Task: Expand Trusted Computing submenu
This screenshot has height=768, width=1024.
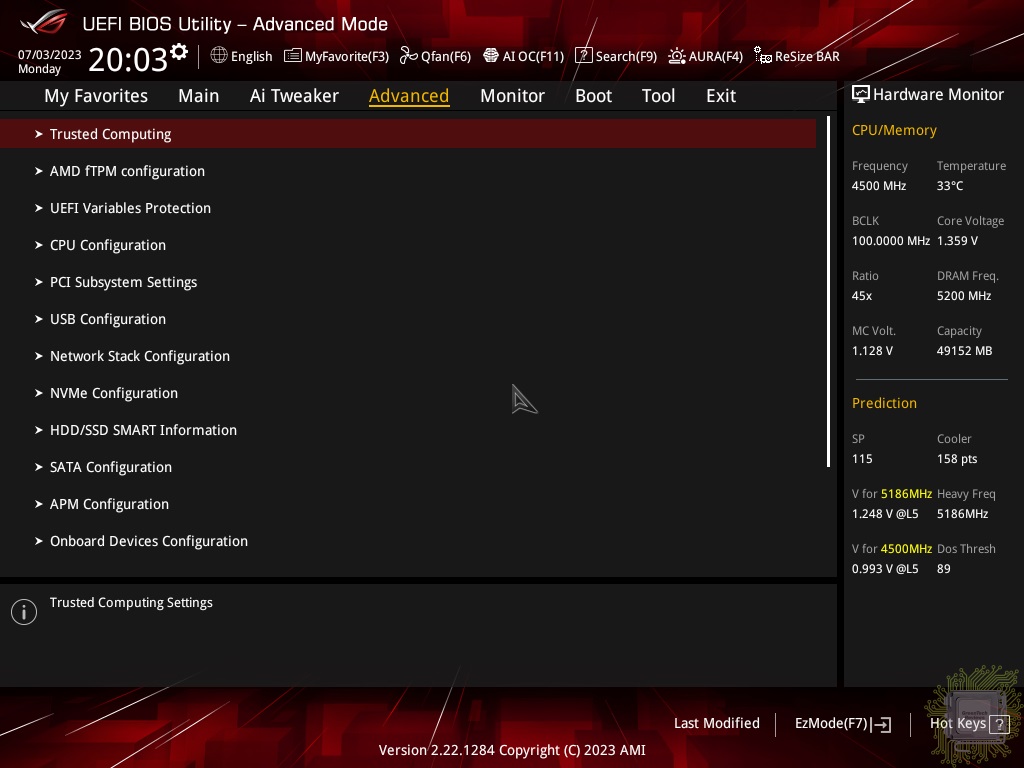Action: (110, 134)
